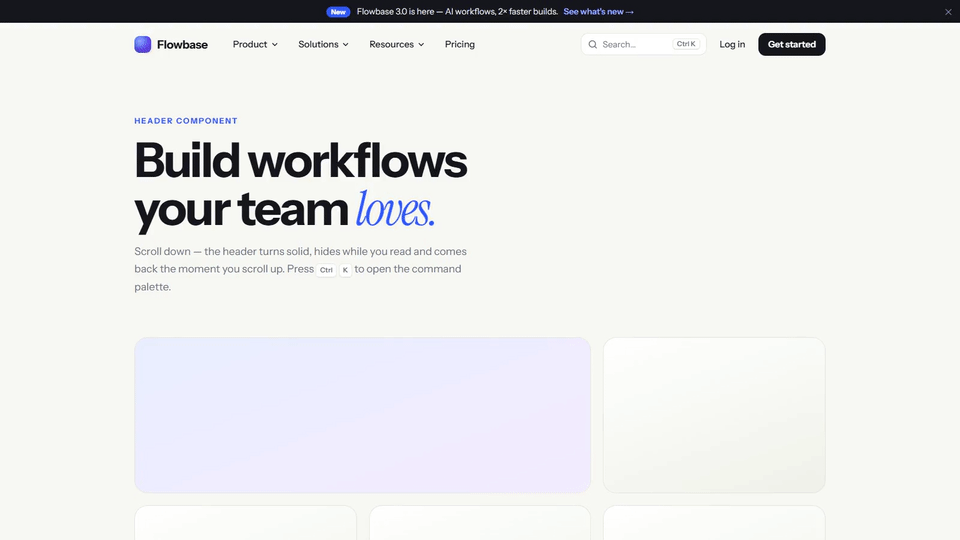Image resolution: width=960 pixels, height=540 pixels.
Task: Click the Build workflows heading
Action: click(301, 160)
